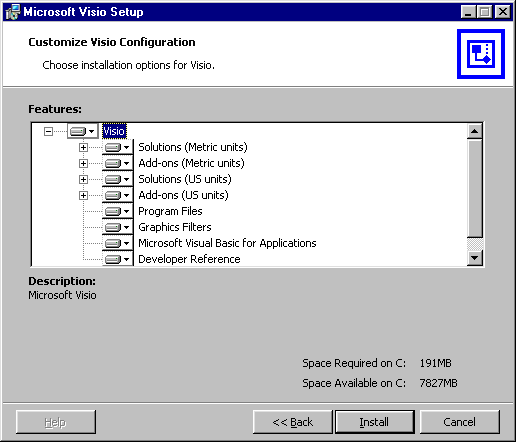Screen dimensions: 516x442
Task: Go back with the << Back button
Action: tap(292, 422)
